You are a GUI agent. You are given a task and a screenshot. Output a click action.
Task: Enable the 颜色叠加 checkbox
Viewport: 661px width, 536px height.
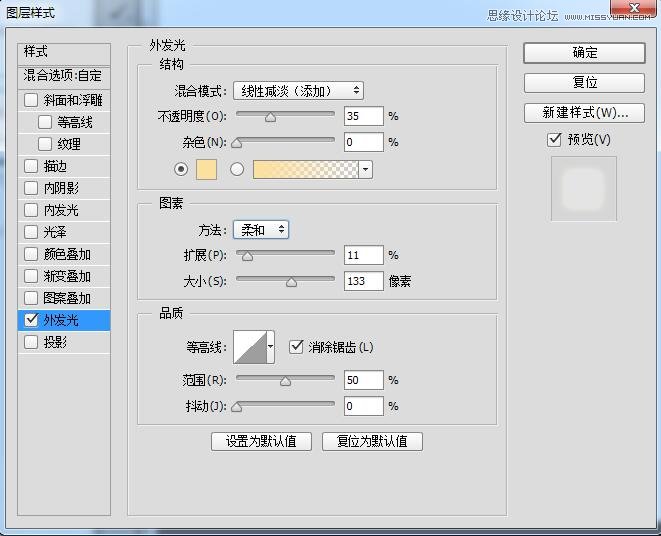click(31, 254)
